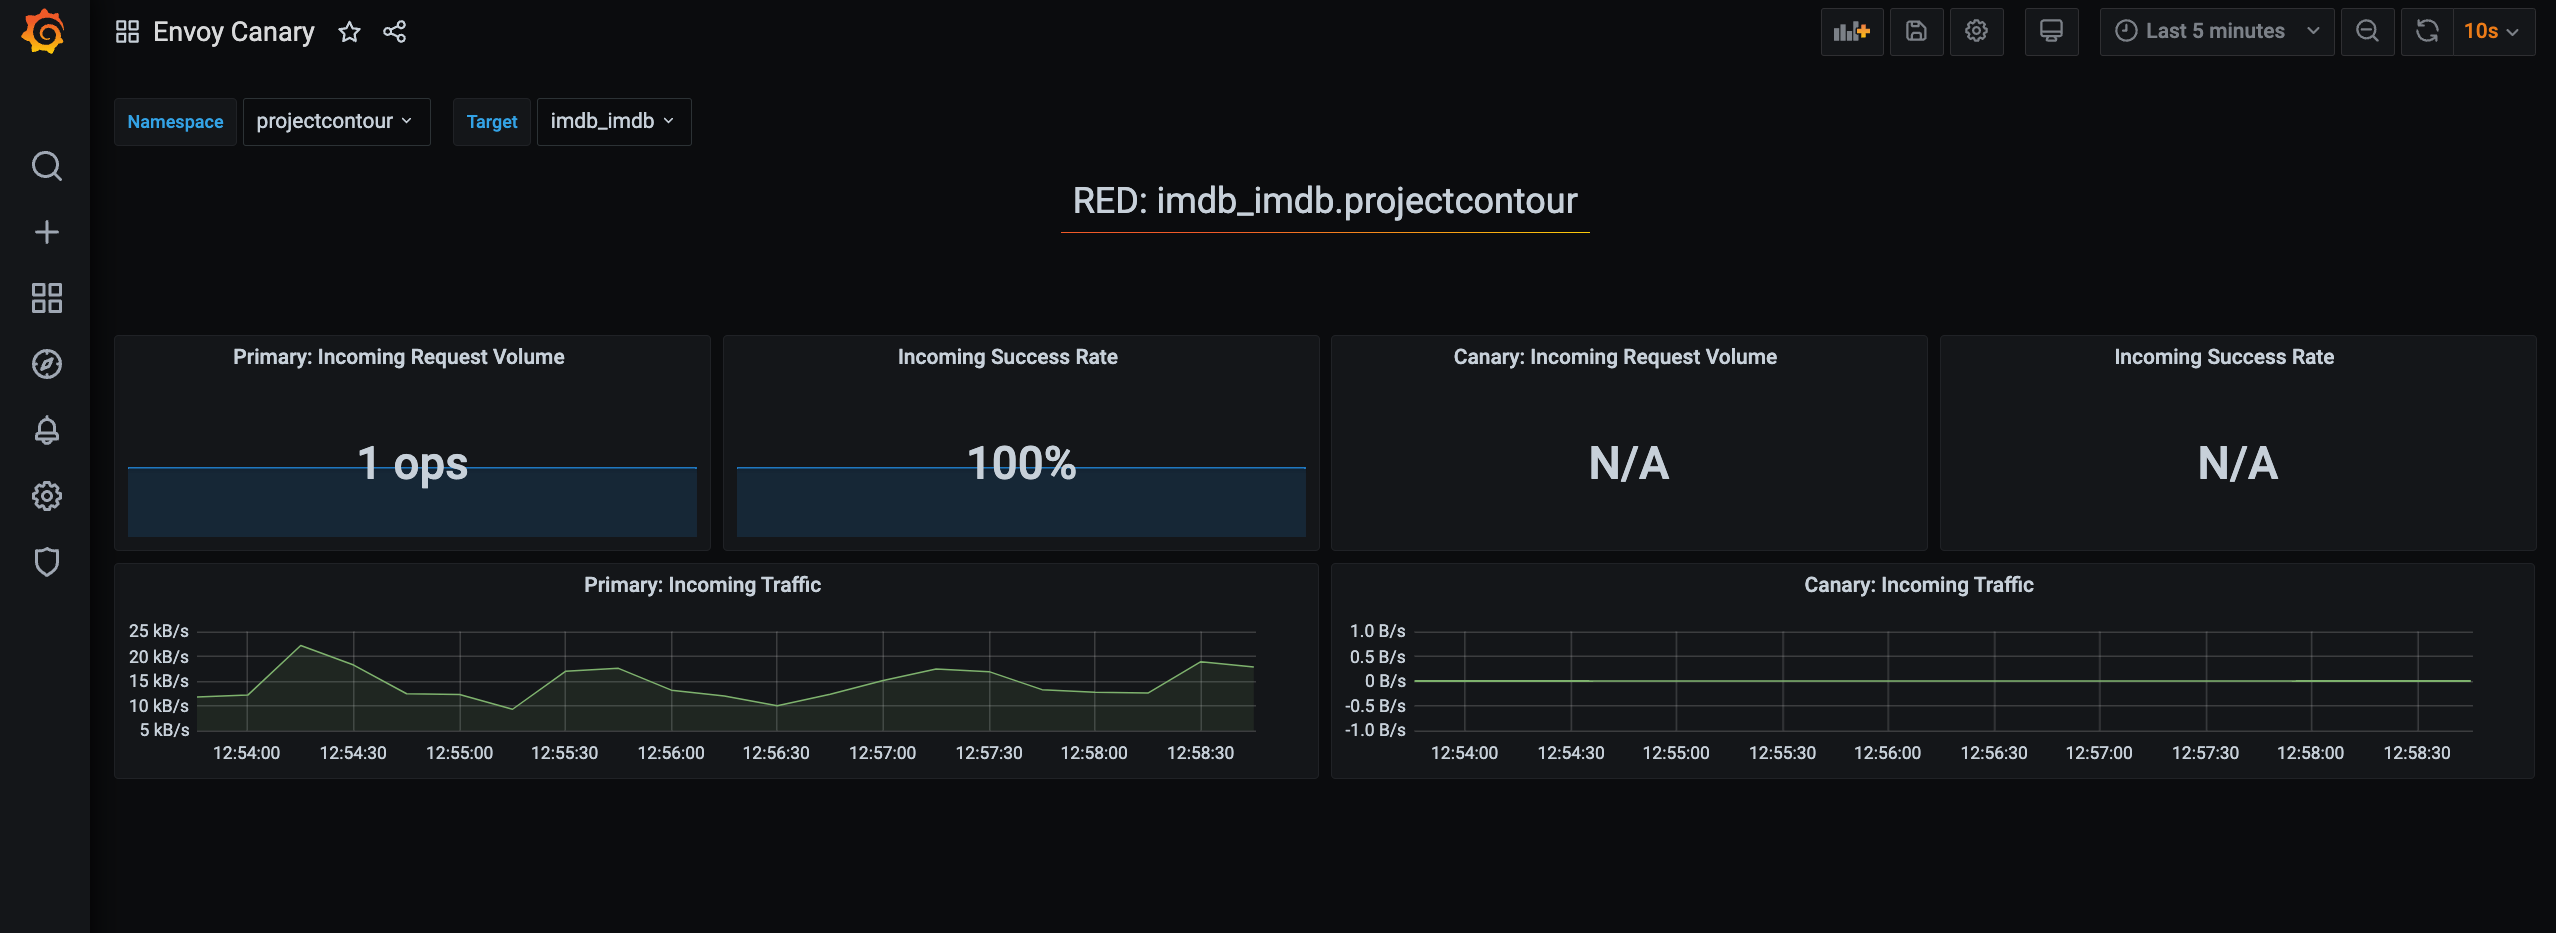The height and width of the screenshot is (933, 2556).
Task: Refresh the dashboard now
Action: click(2427, 32)
